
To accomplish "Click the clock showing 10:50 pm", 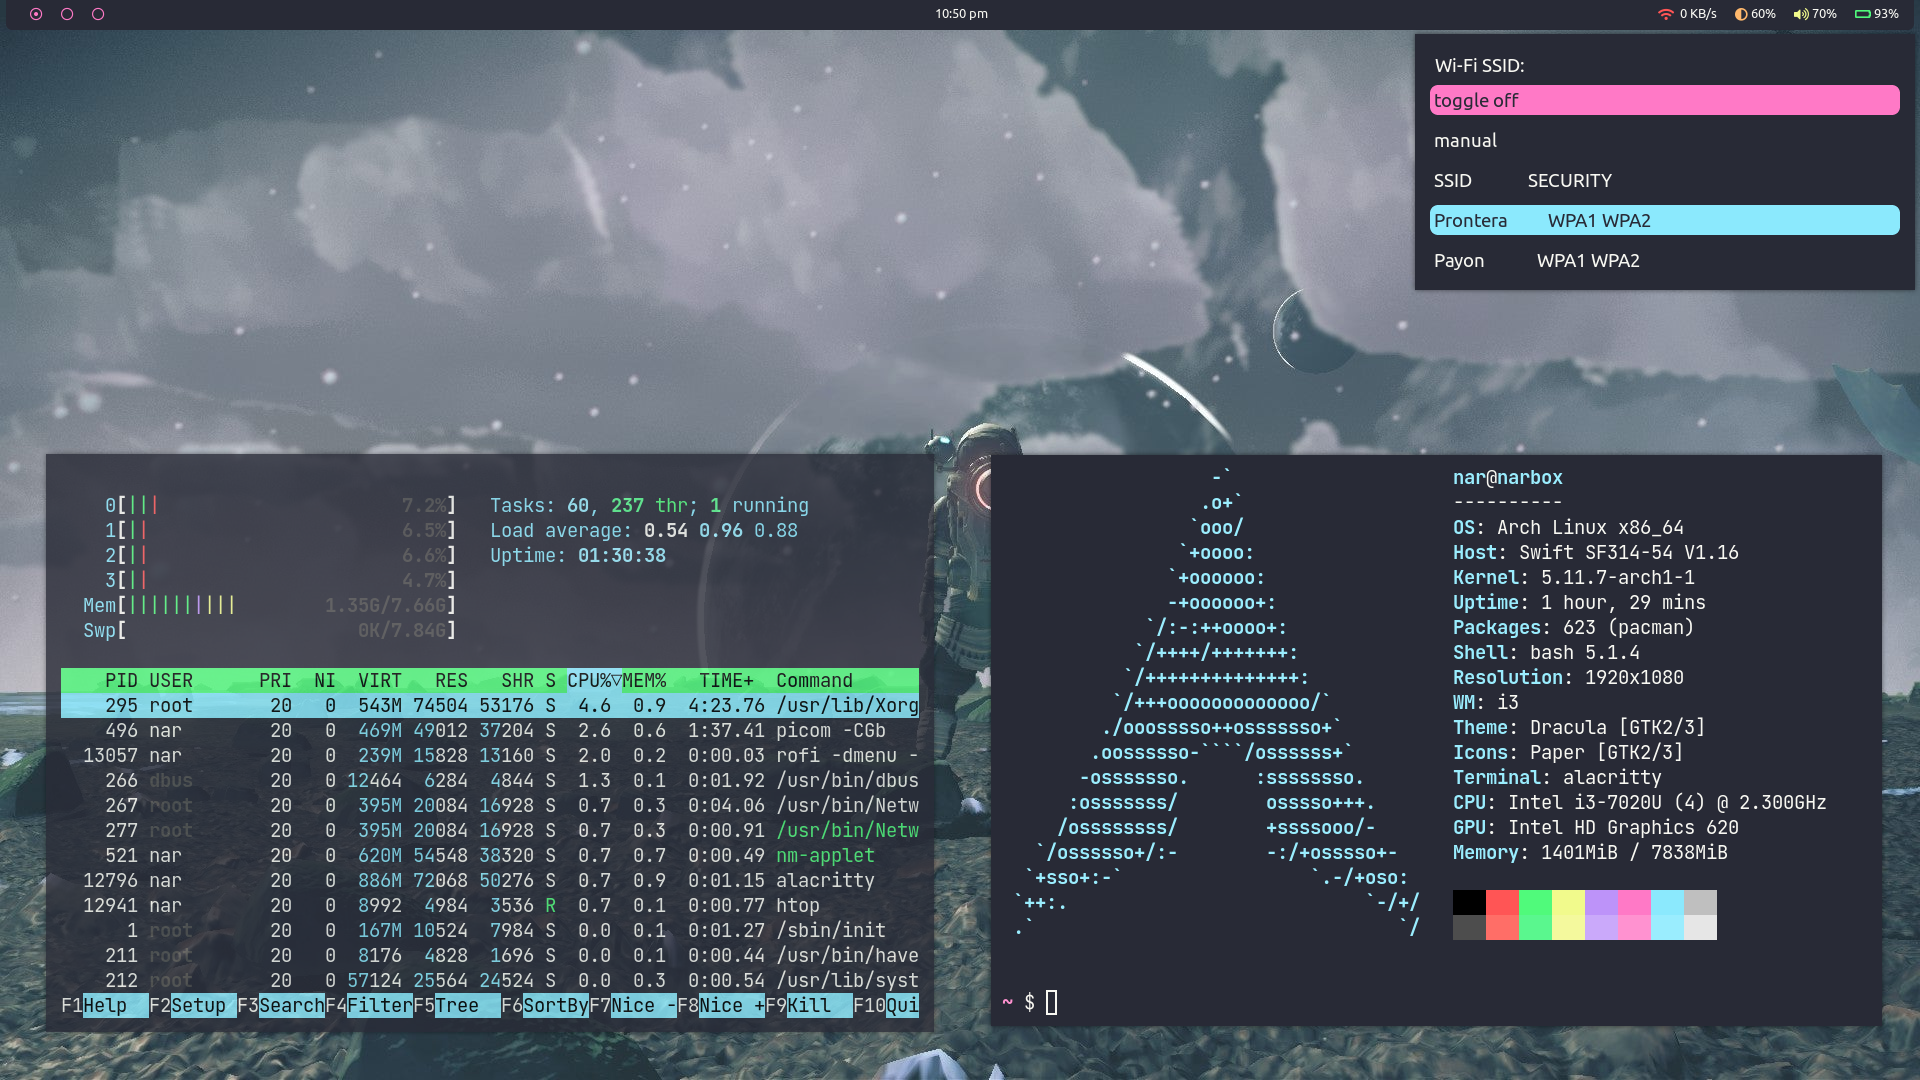I will (x=961, y=14).
